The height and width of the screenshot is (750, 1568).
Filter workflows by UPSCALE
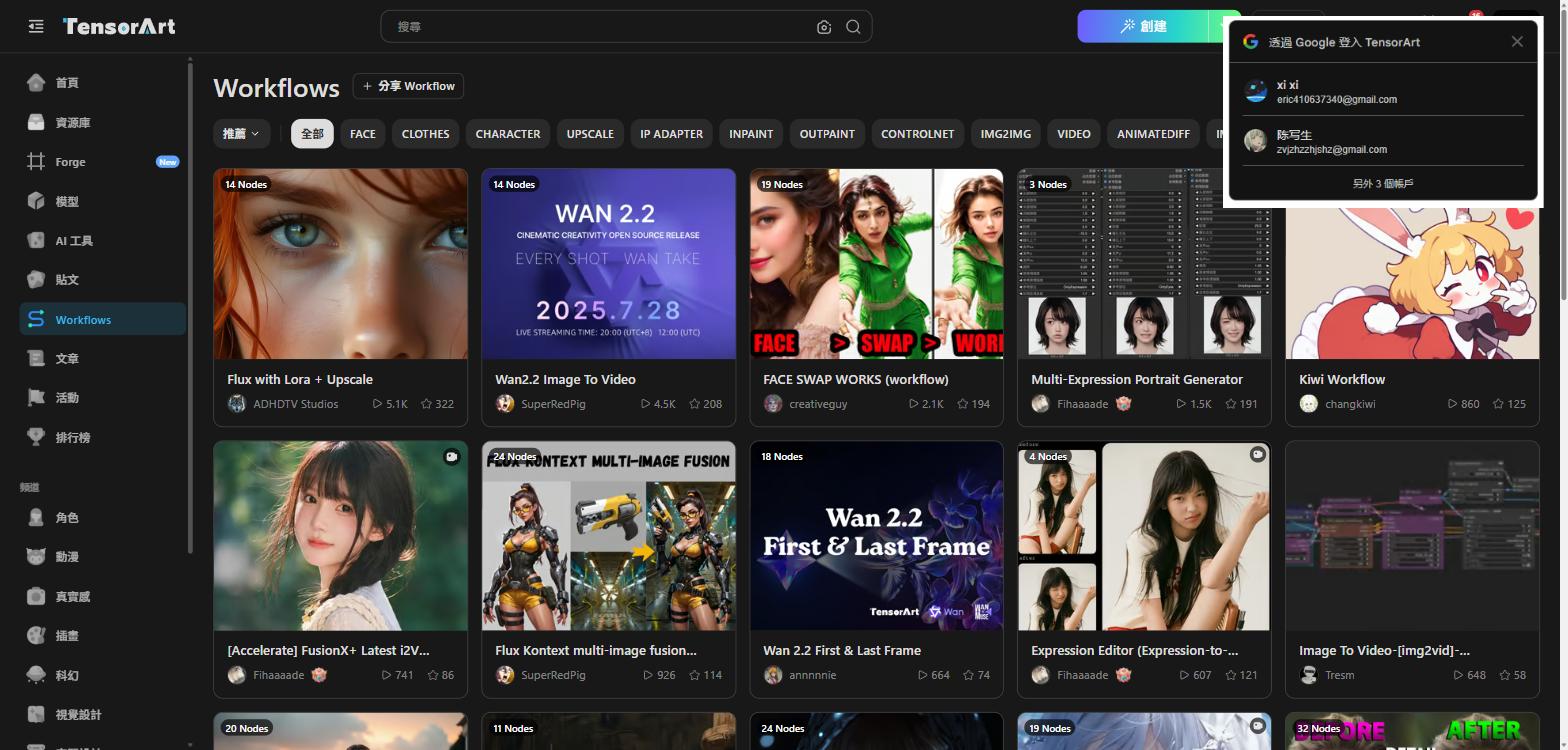[590, 133]
